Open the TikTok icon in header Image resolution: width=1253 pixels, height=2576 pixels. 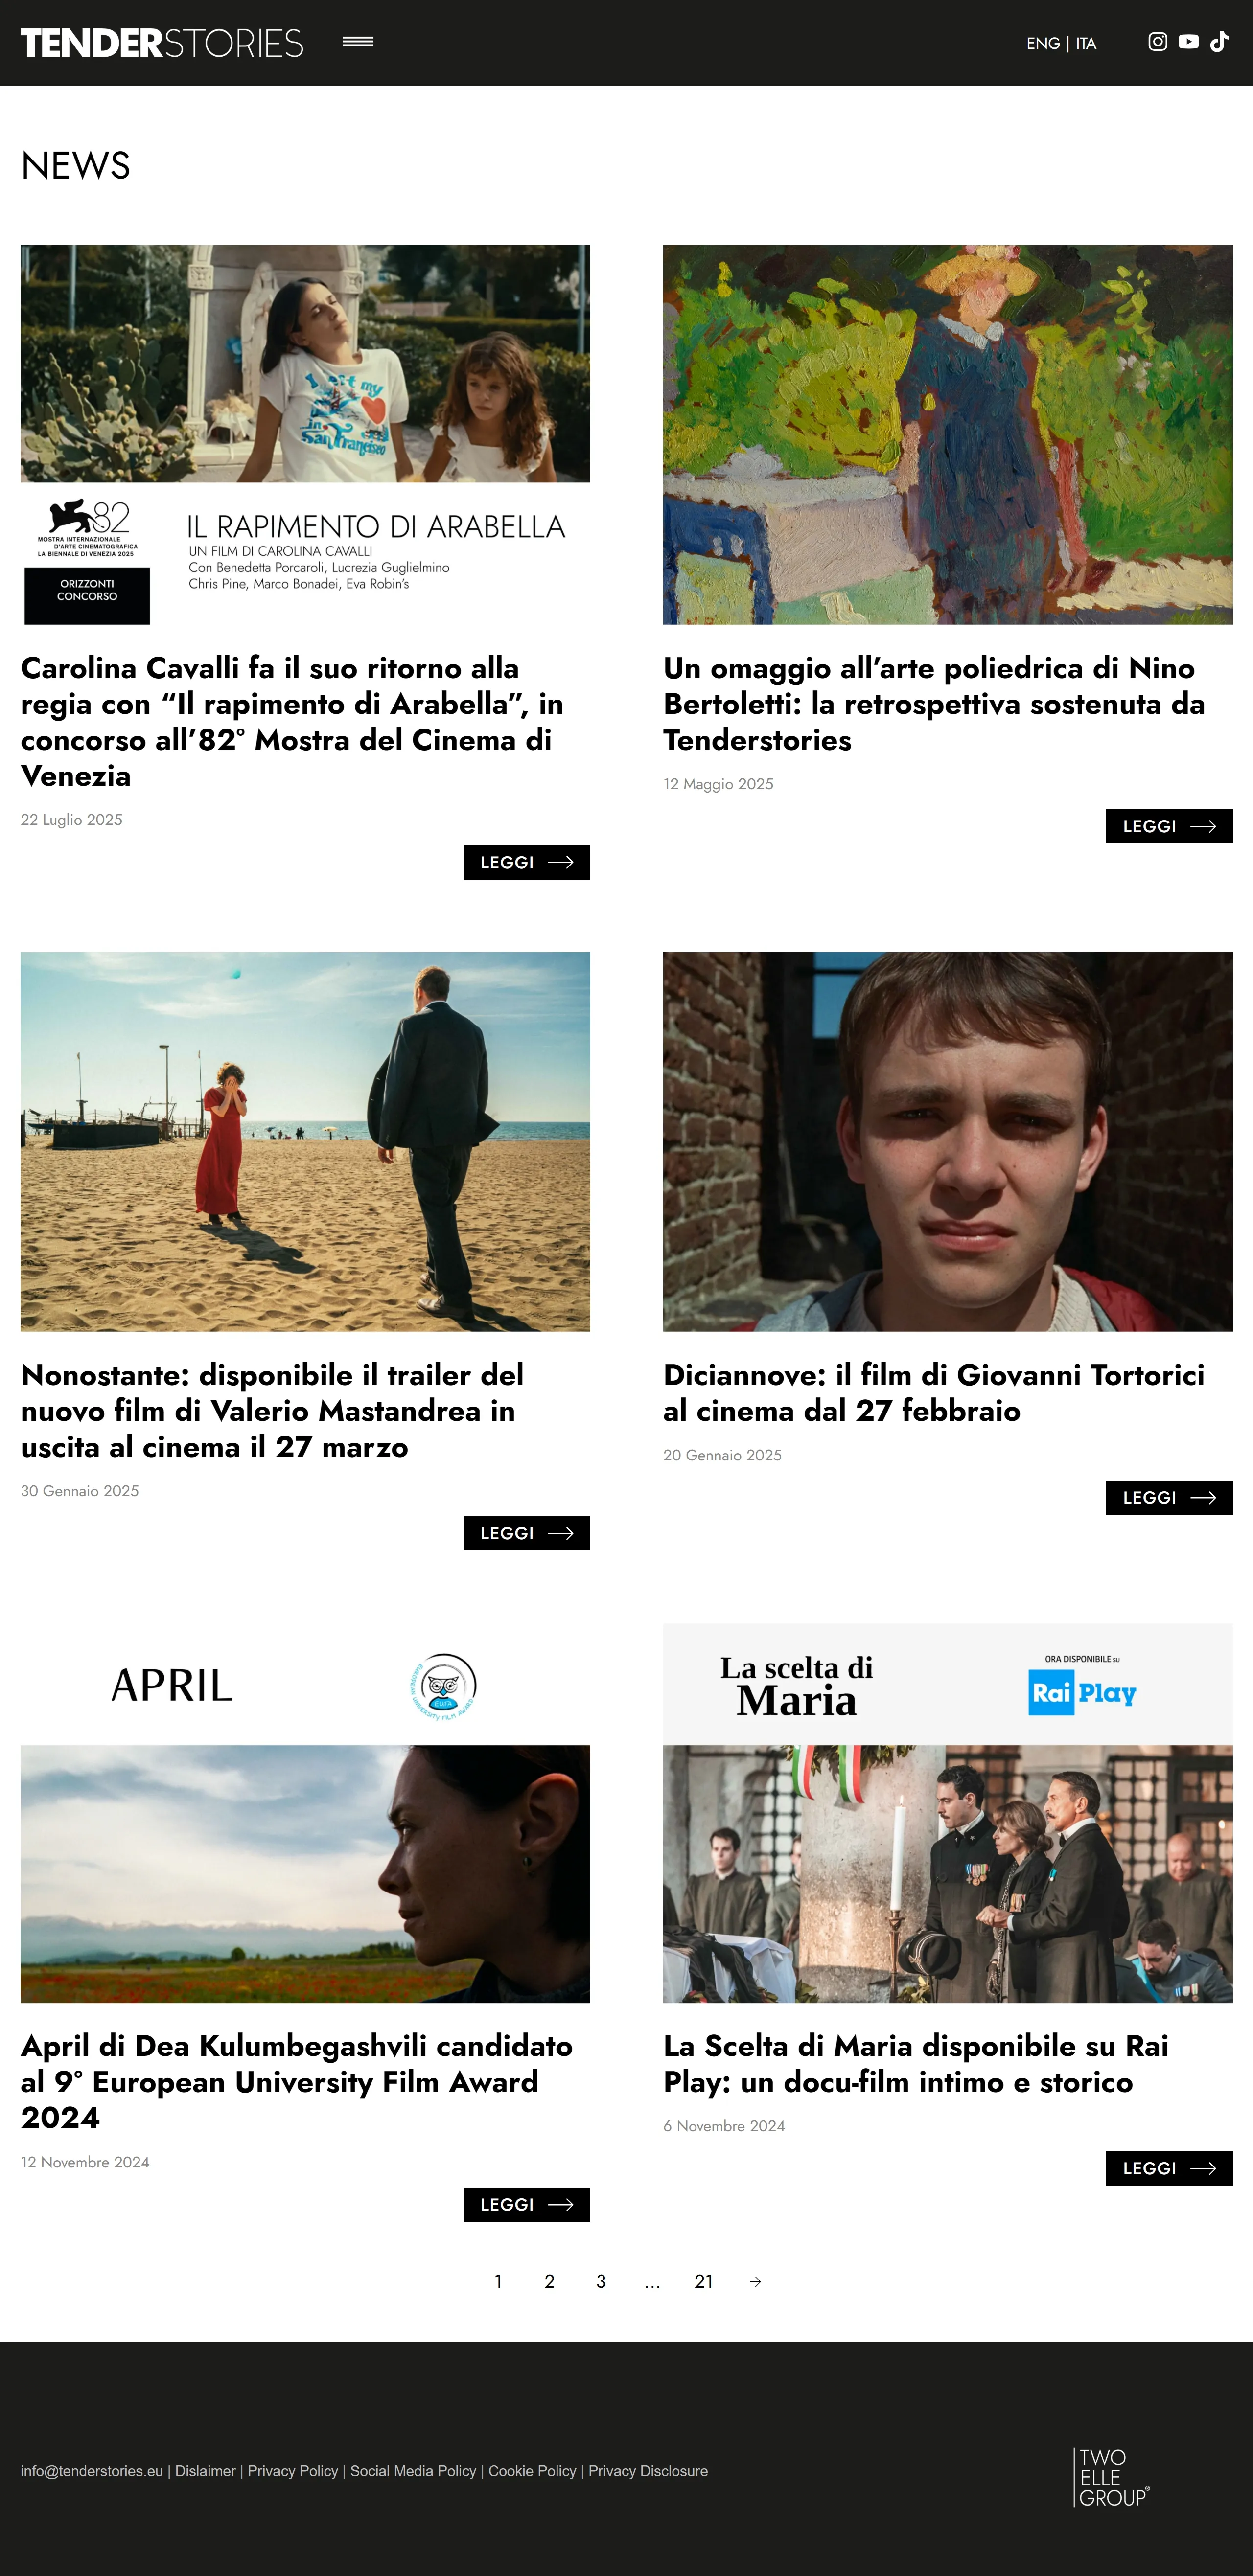[x=1219, y=42]
